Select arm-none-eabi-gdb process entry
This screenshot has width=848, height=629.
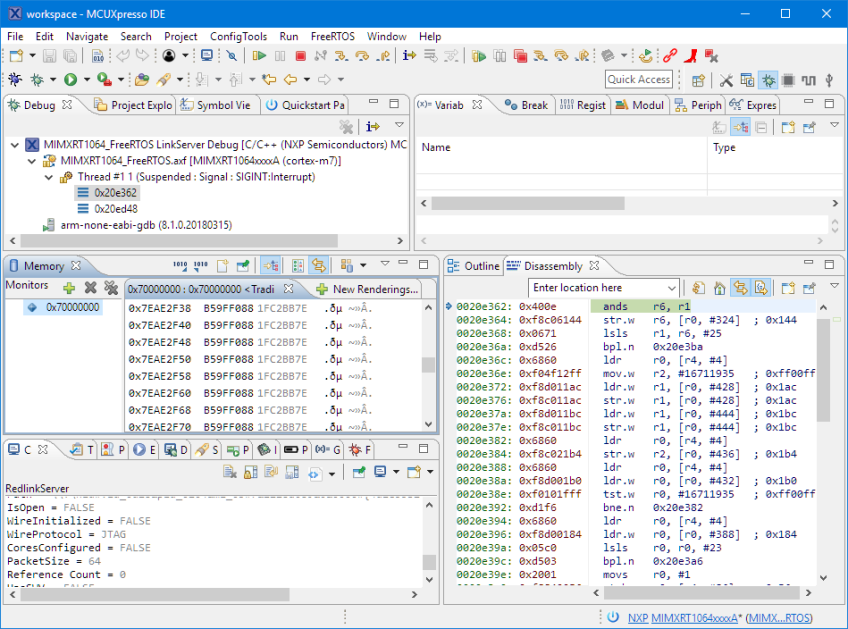pos(138,225)
